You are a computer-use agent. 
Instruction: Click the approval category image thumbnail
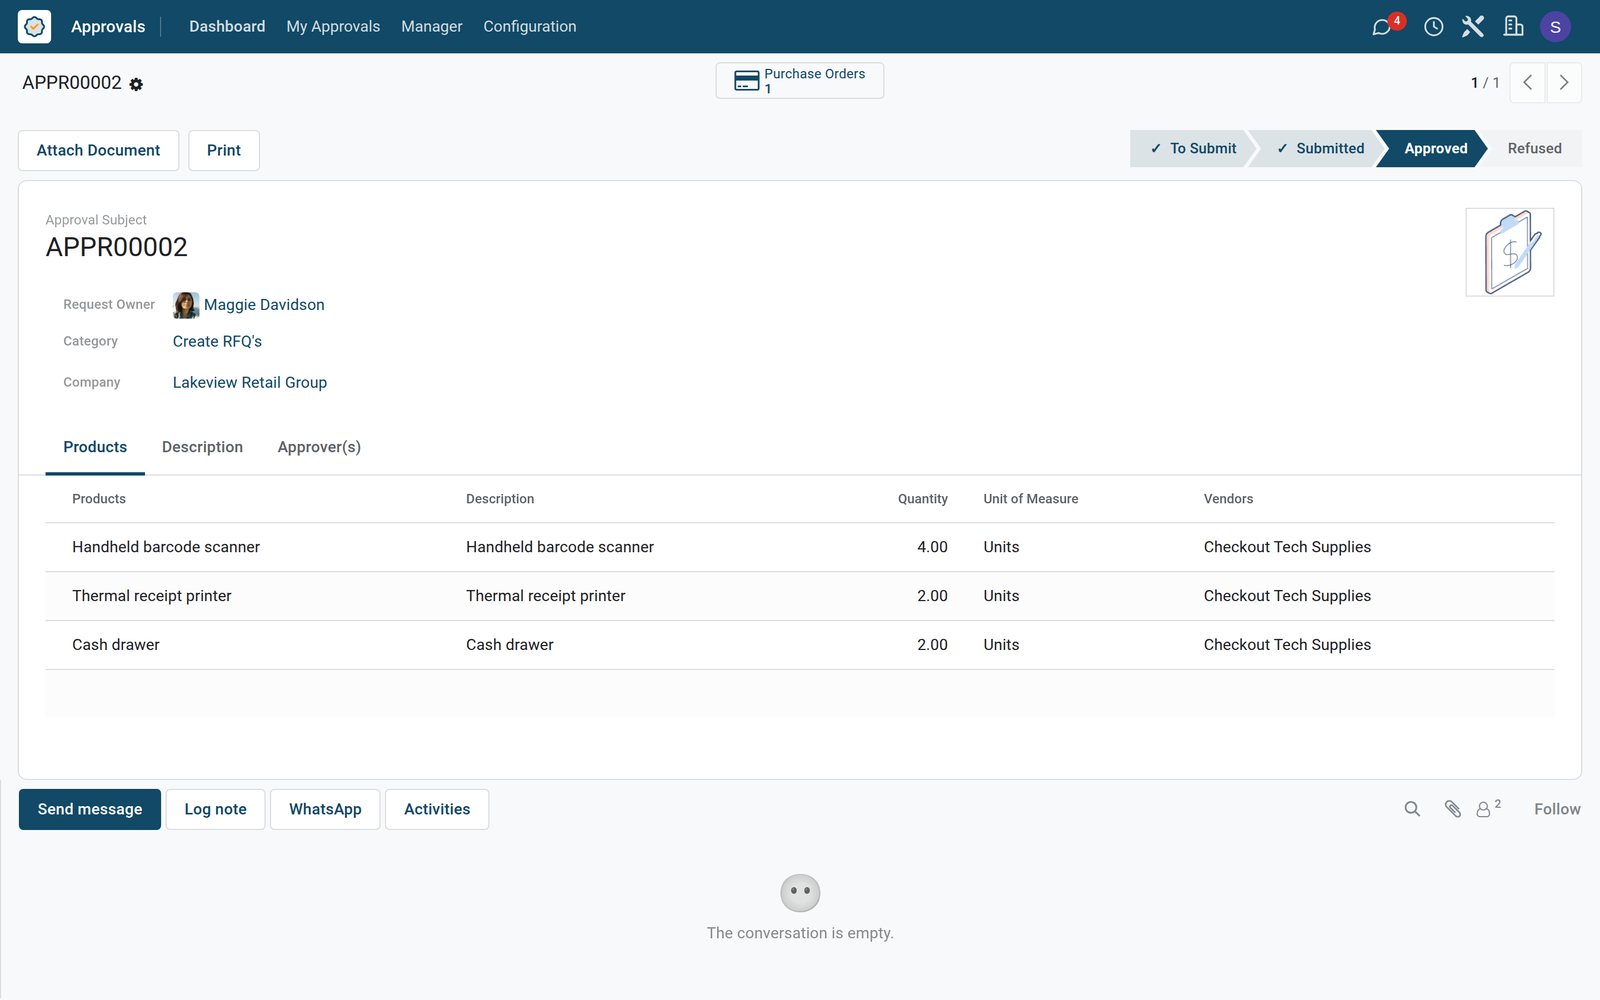tap(1510, 252)
